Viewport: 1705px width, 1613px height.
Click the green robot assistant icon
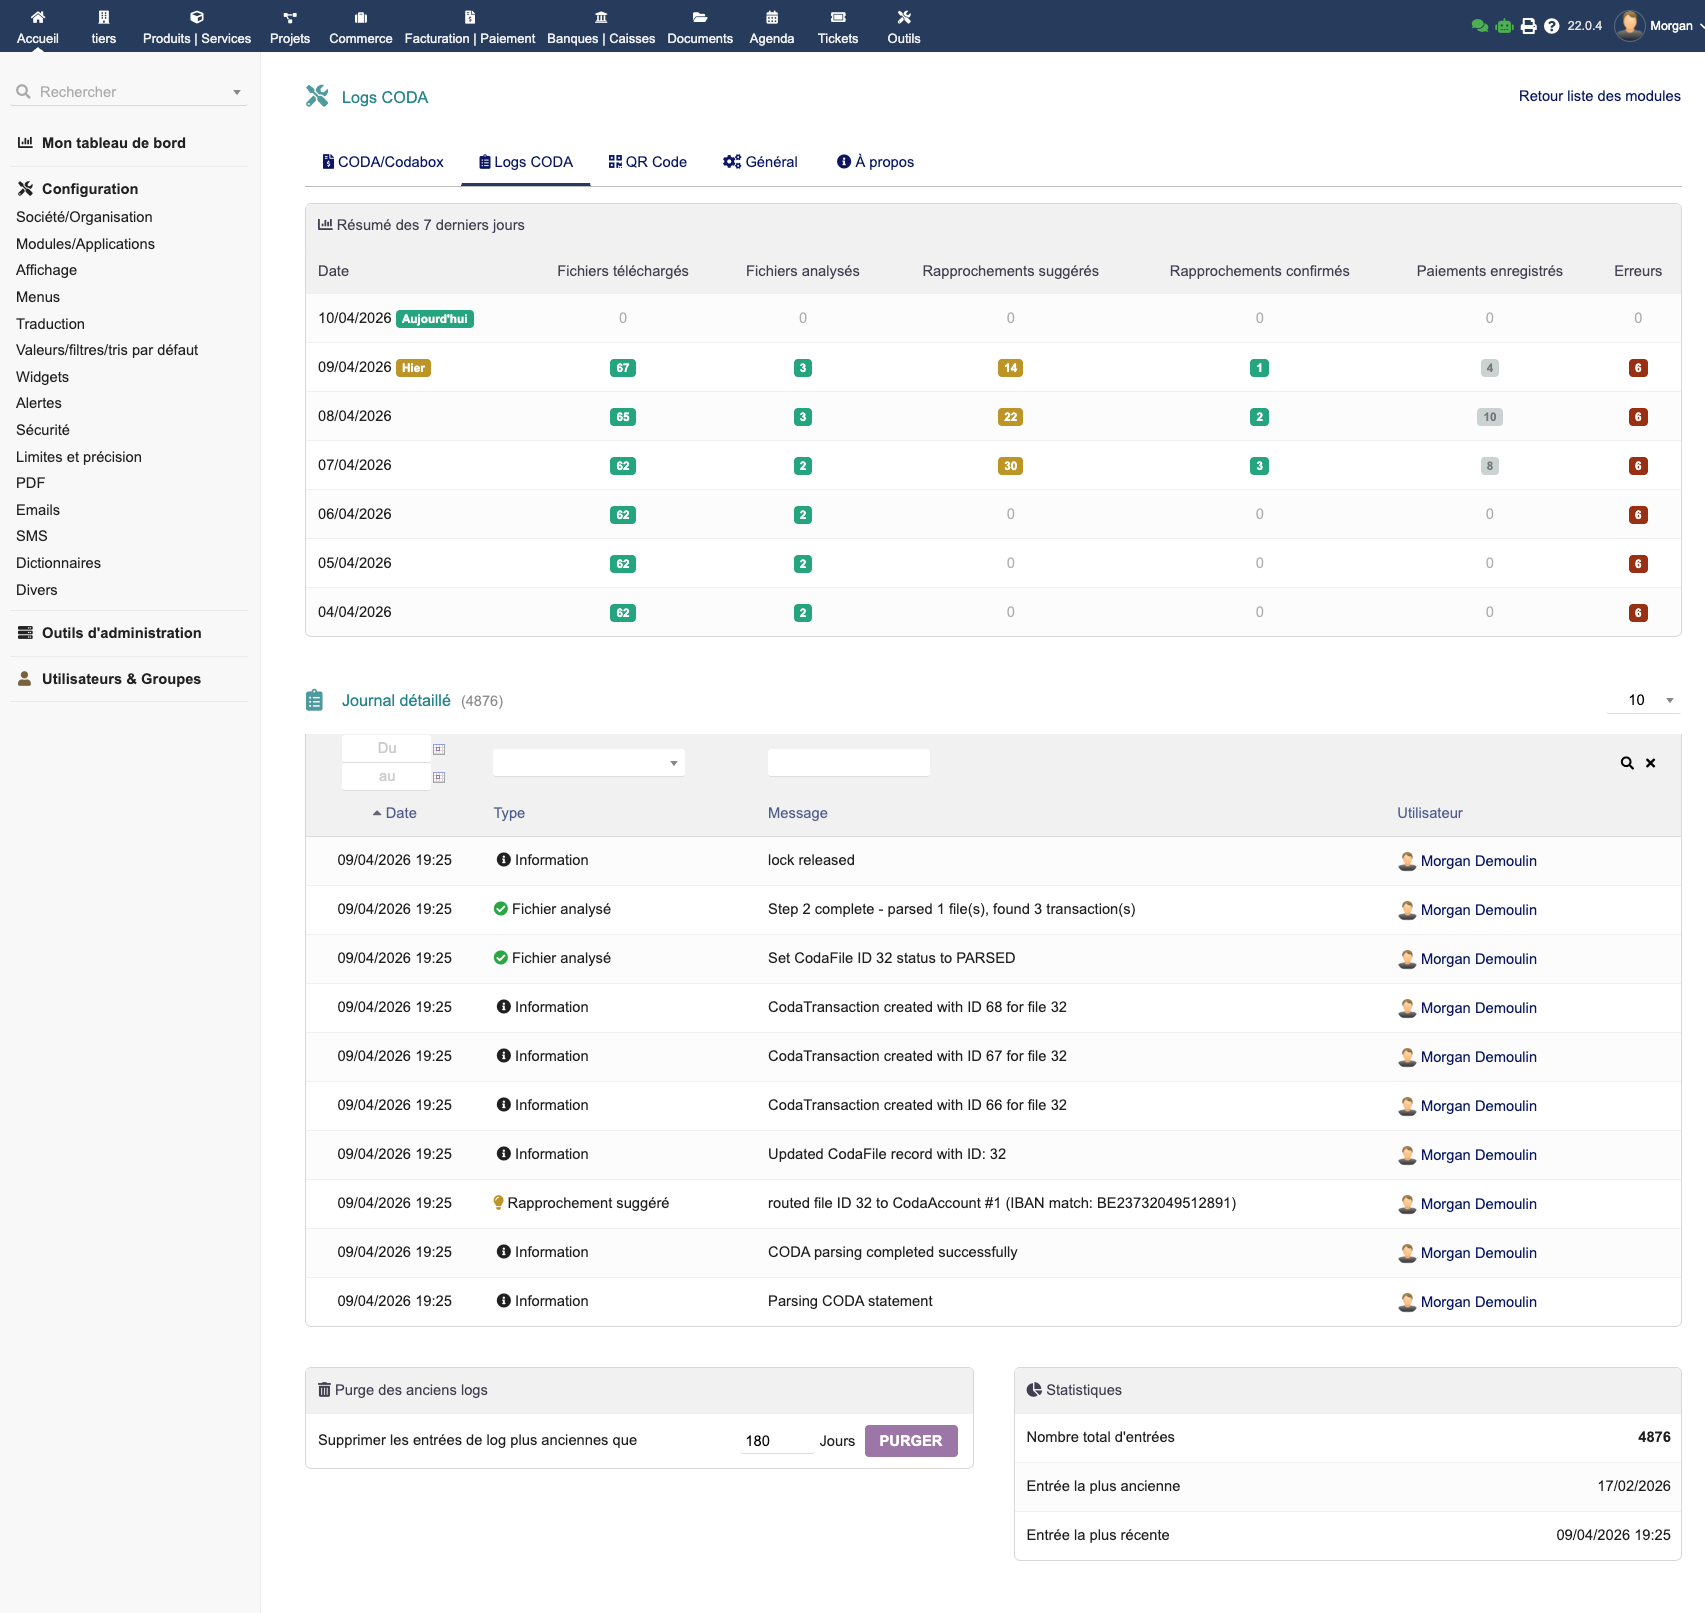click(1503, 25)
